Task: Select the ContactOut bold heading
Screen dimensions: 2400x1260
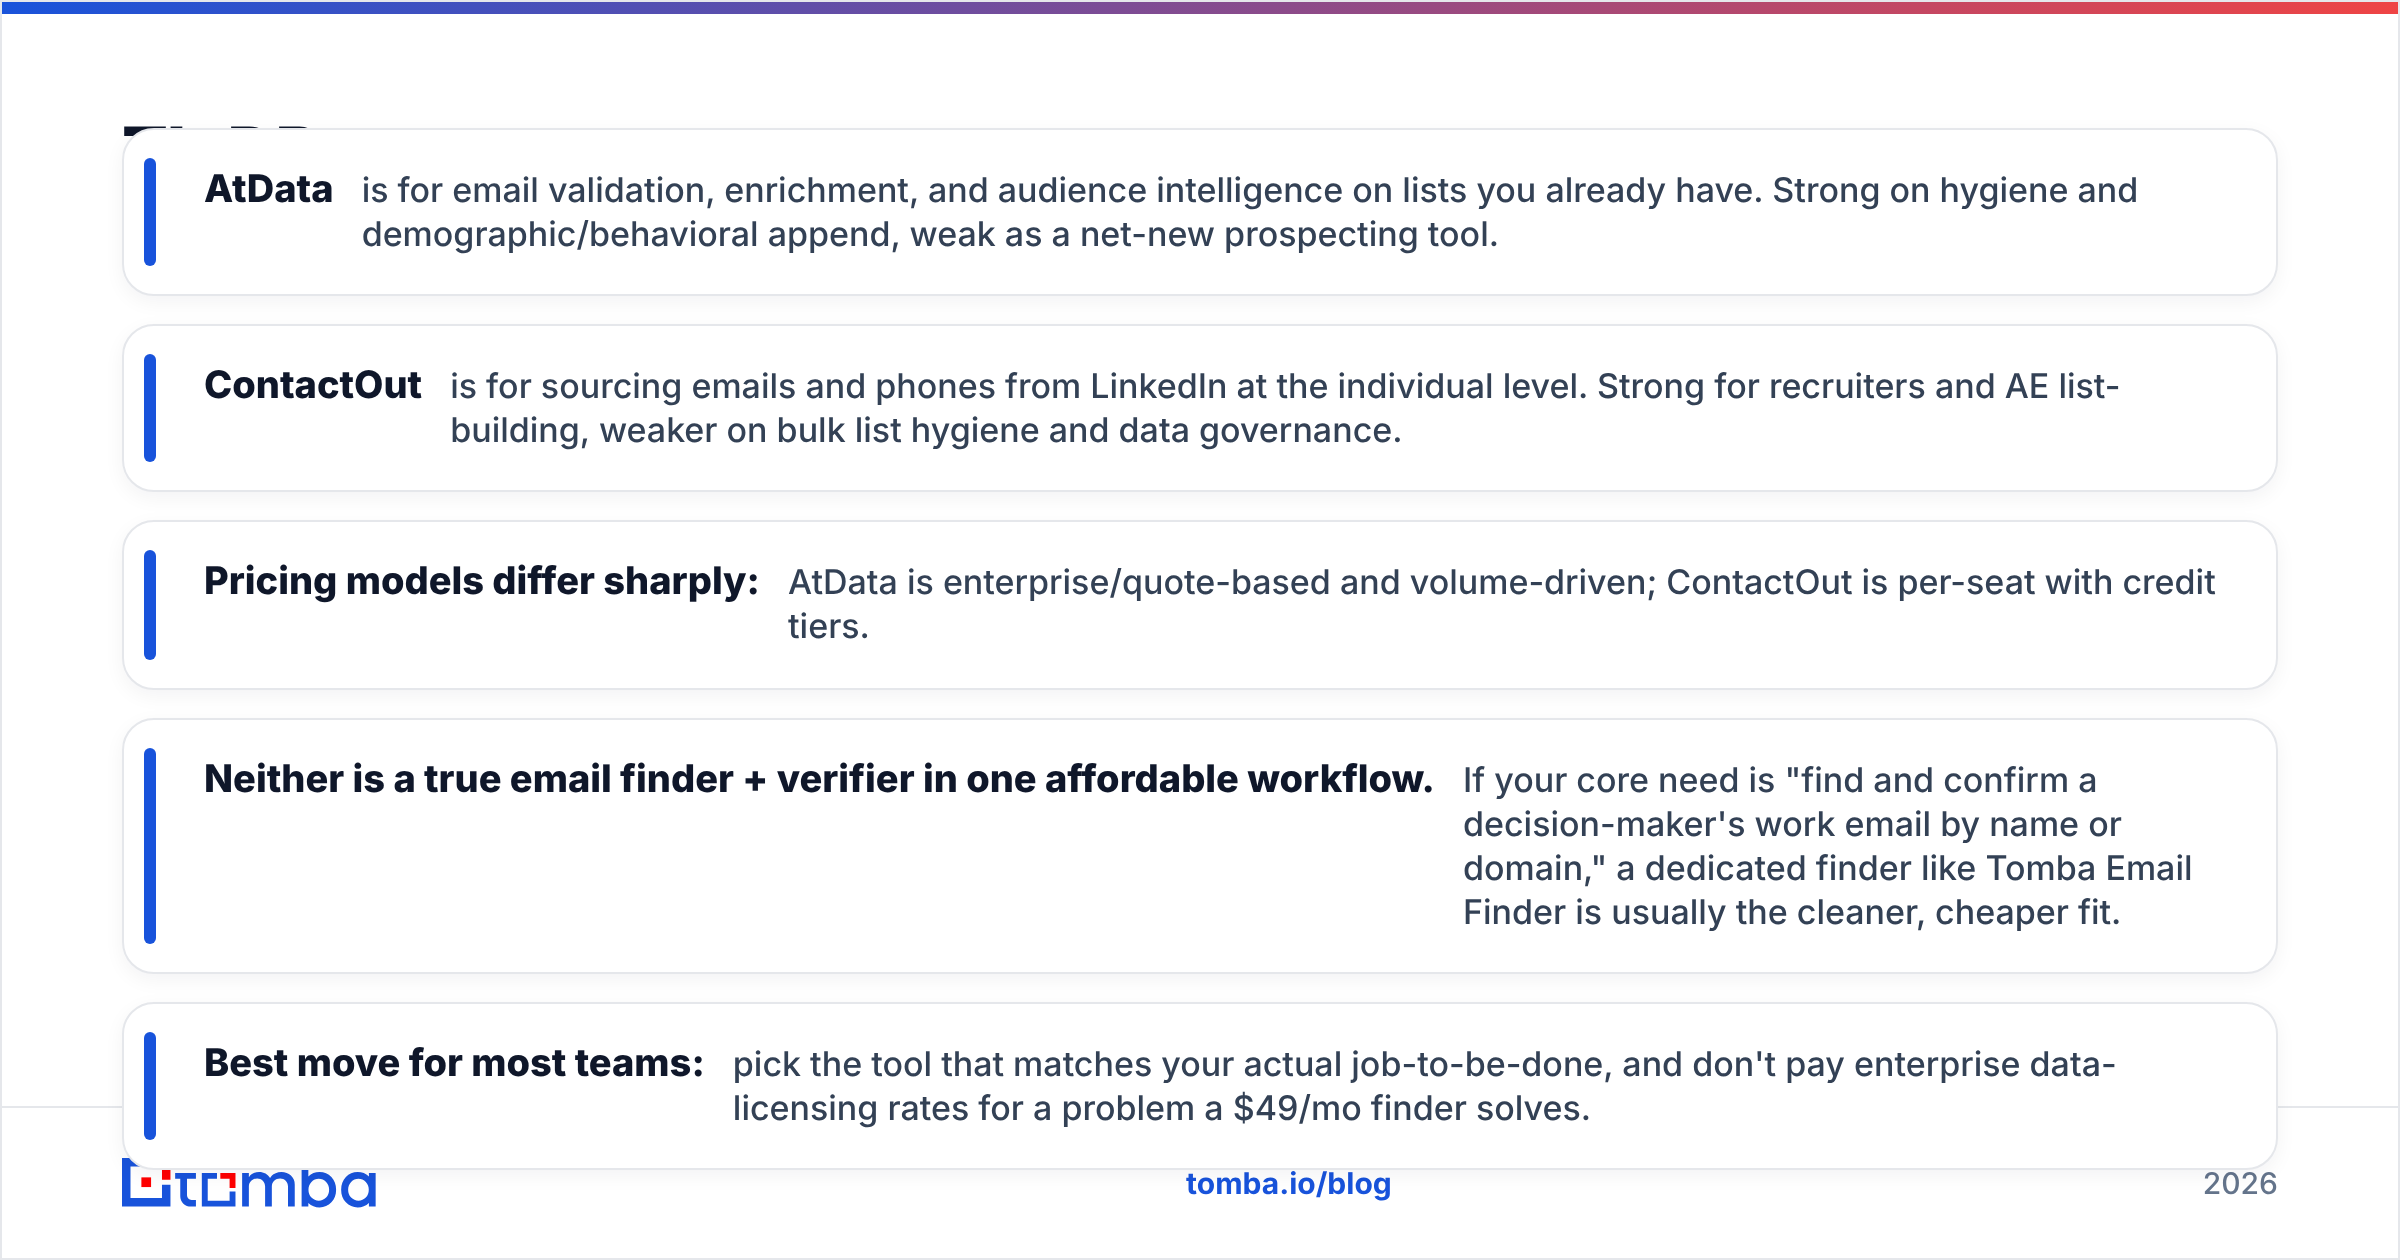Action: 312,385
